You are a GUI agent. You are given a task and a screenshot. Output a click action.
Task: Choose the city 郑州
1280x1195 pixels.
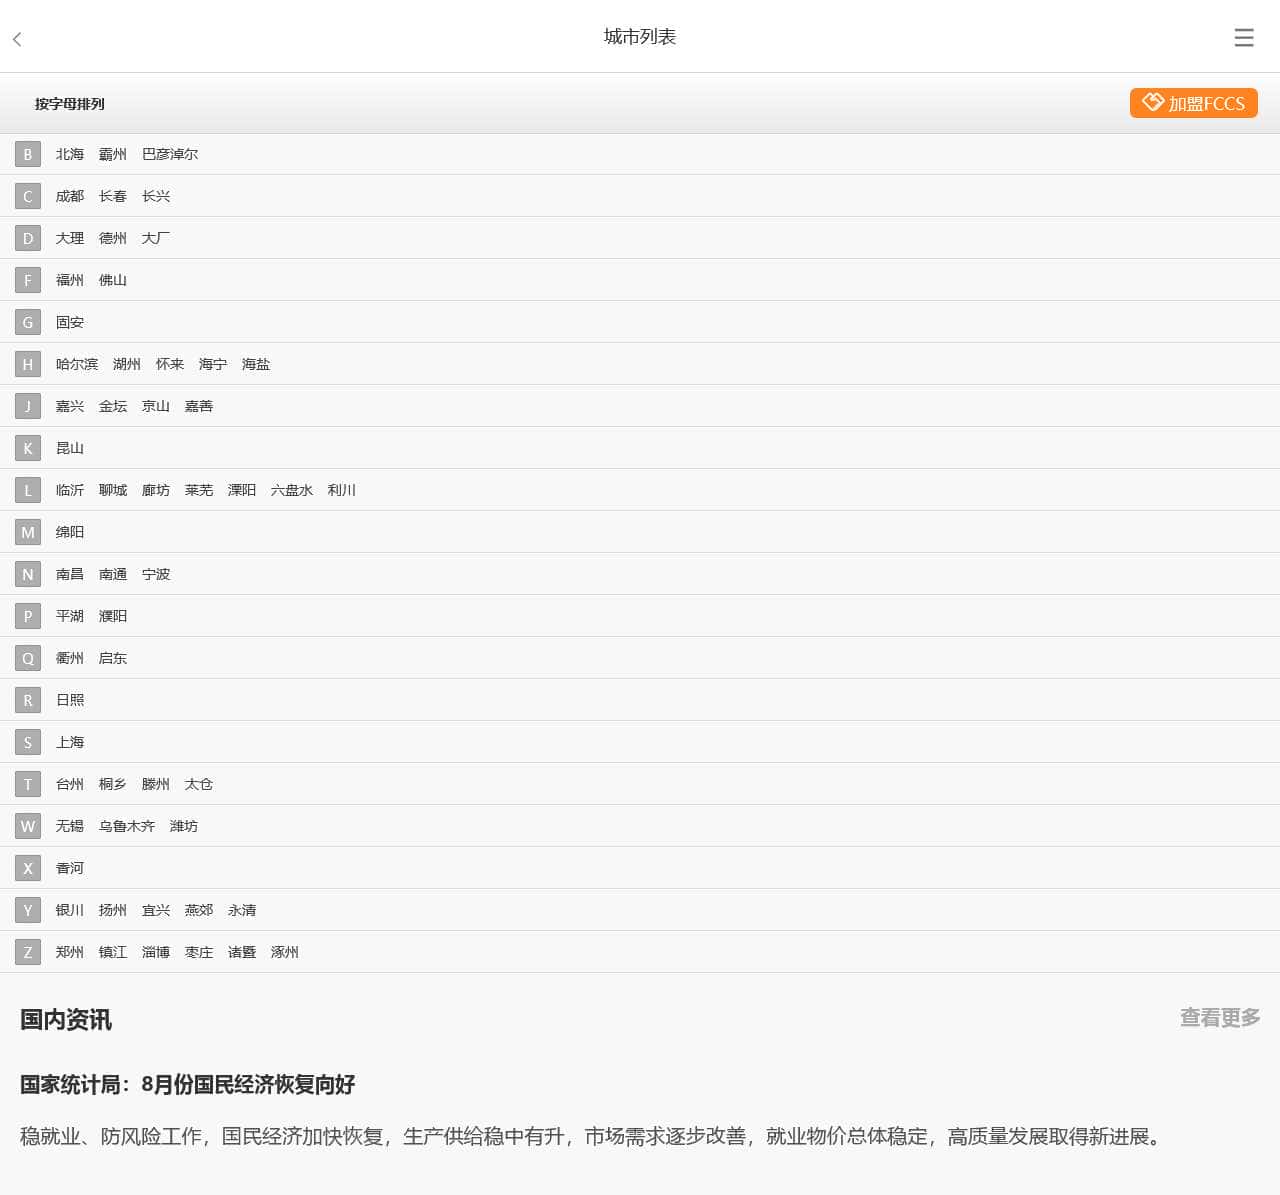pyautogui.click(x=70, y=953)
